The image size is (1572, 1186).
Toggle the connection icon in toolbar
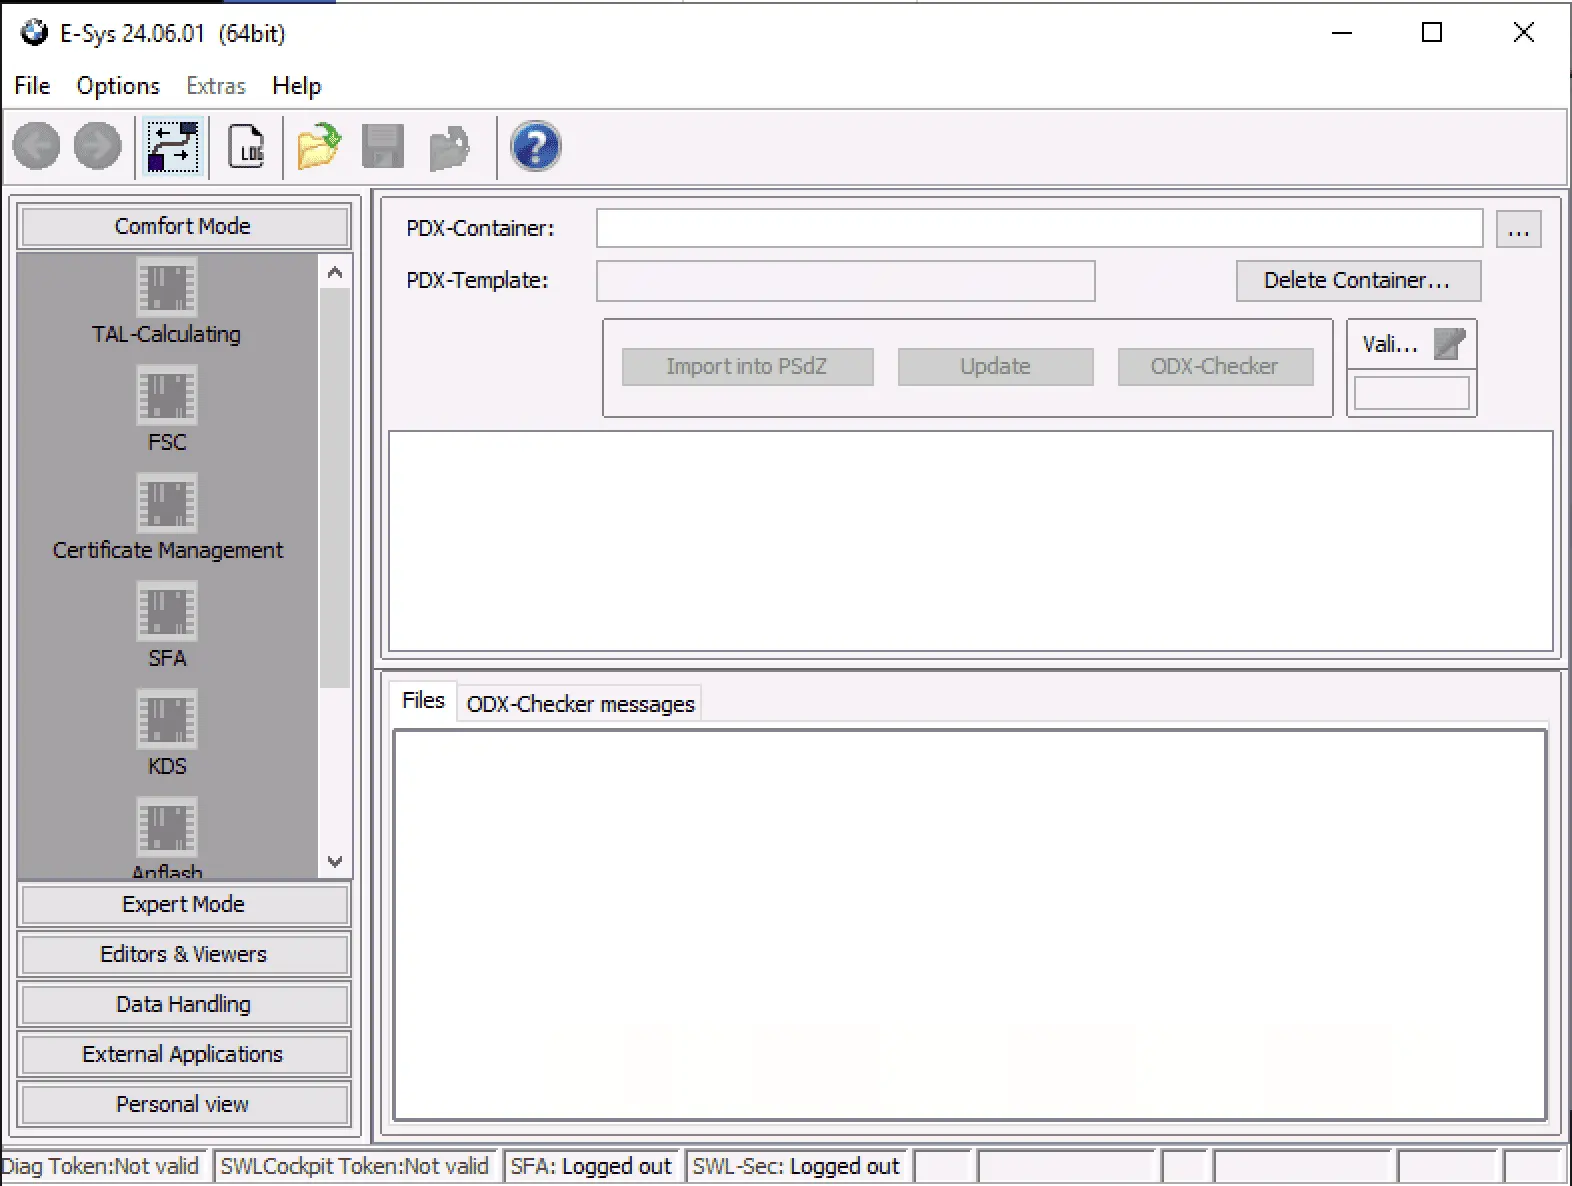(172, 147)
